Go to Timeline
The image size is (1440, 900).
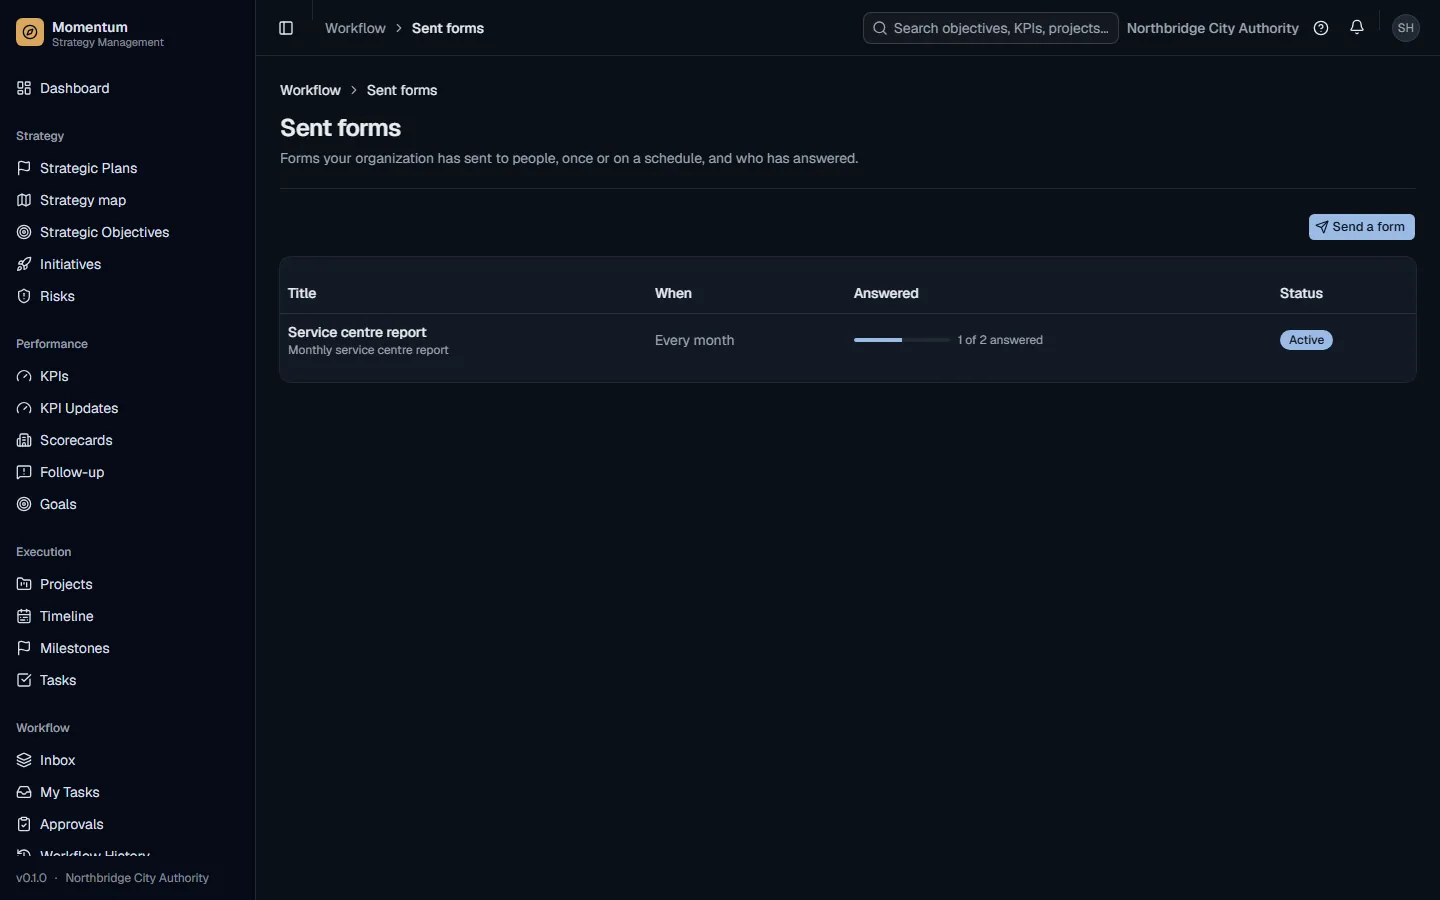[x=127, y=616]
